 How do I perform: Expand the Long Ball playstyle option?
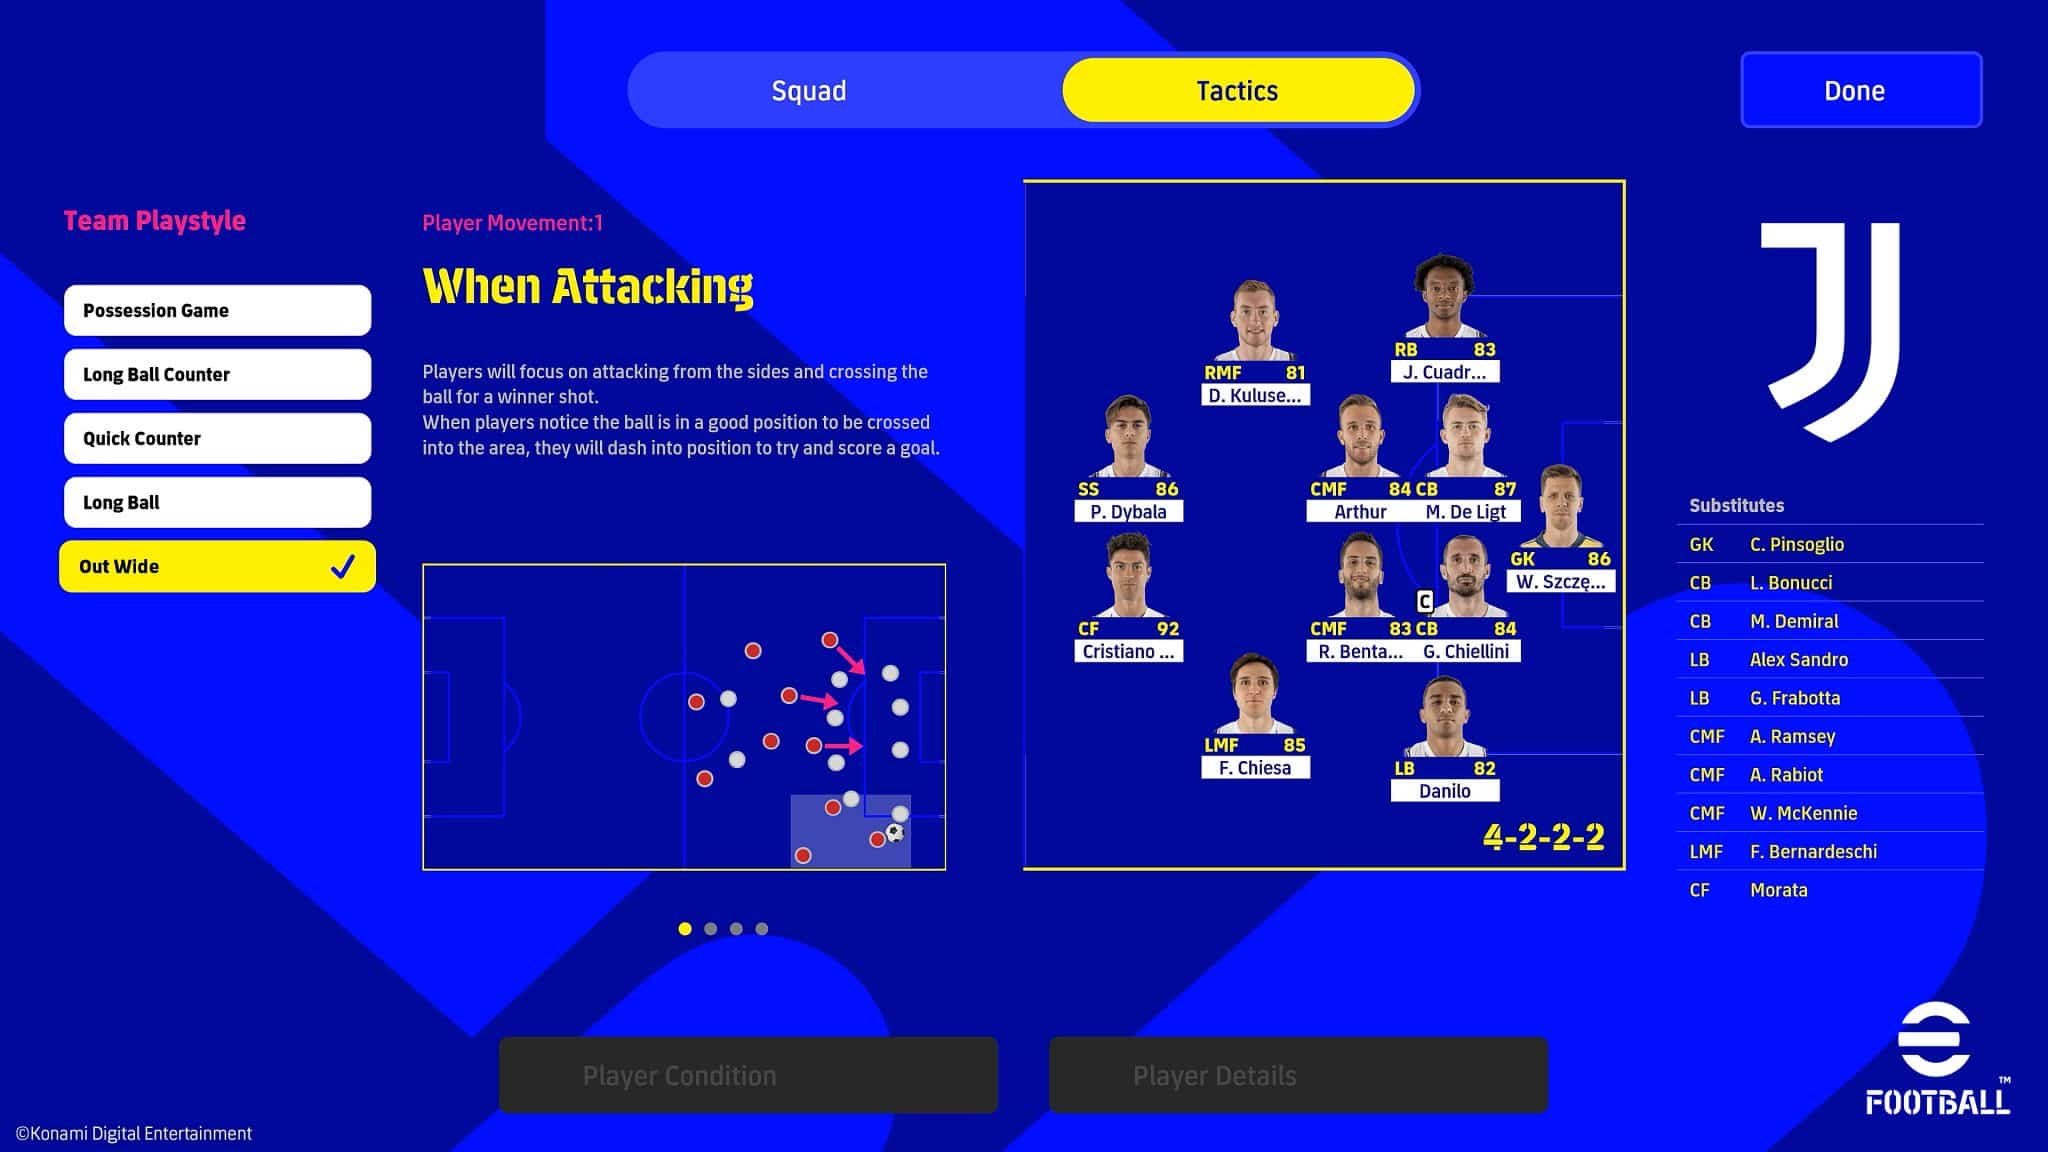219,501
